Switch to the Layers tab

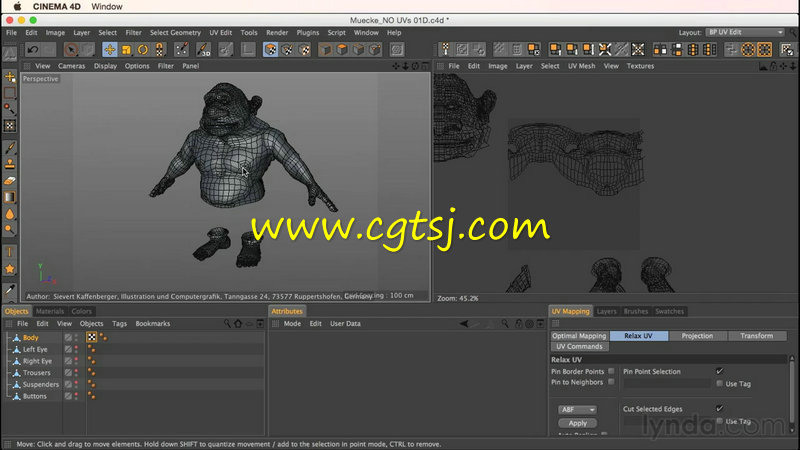point(607,311)
